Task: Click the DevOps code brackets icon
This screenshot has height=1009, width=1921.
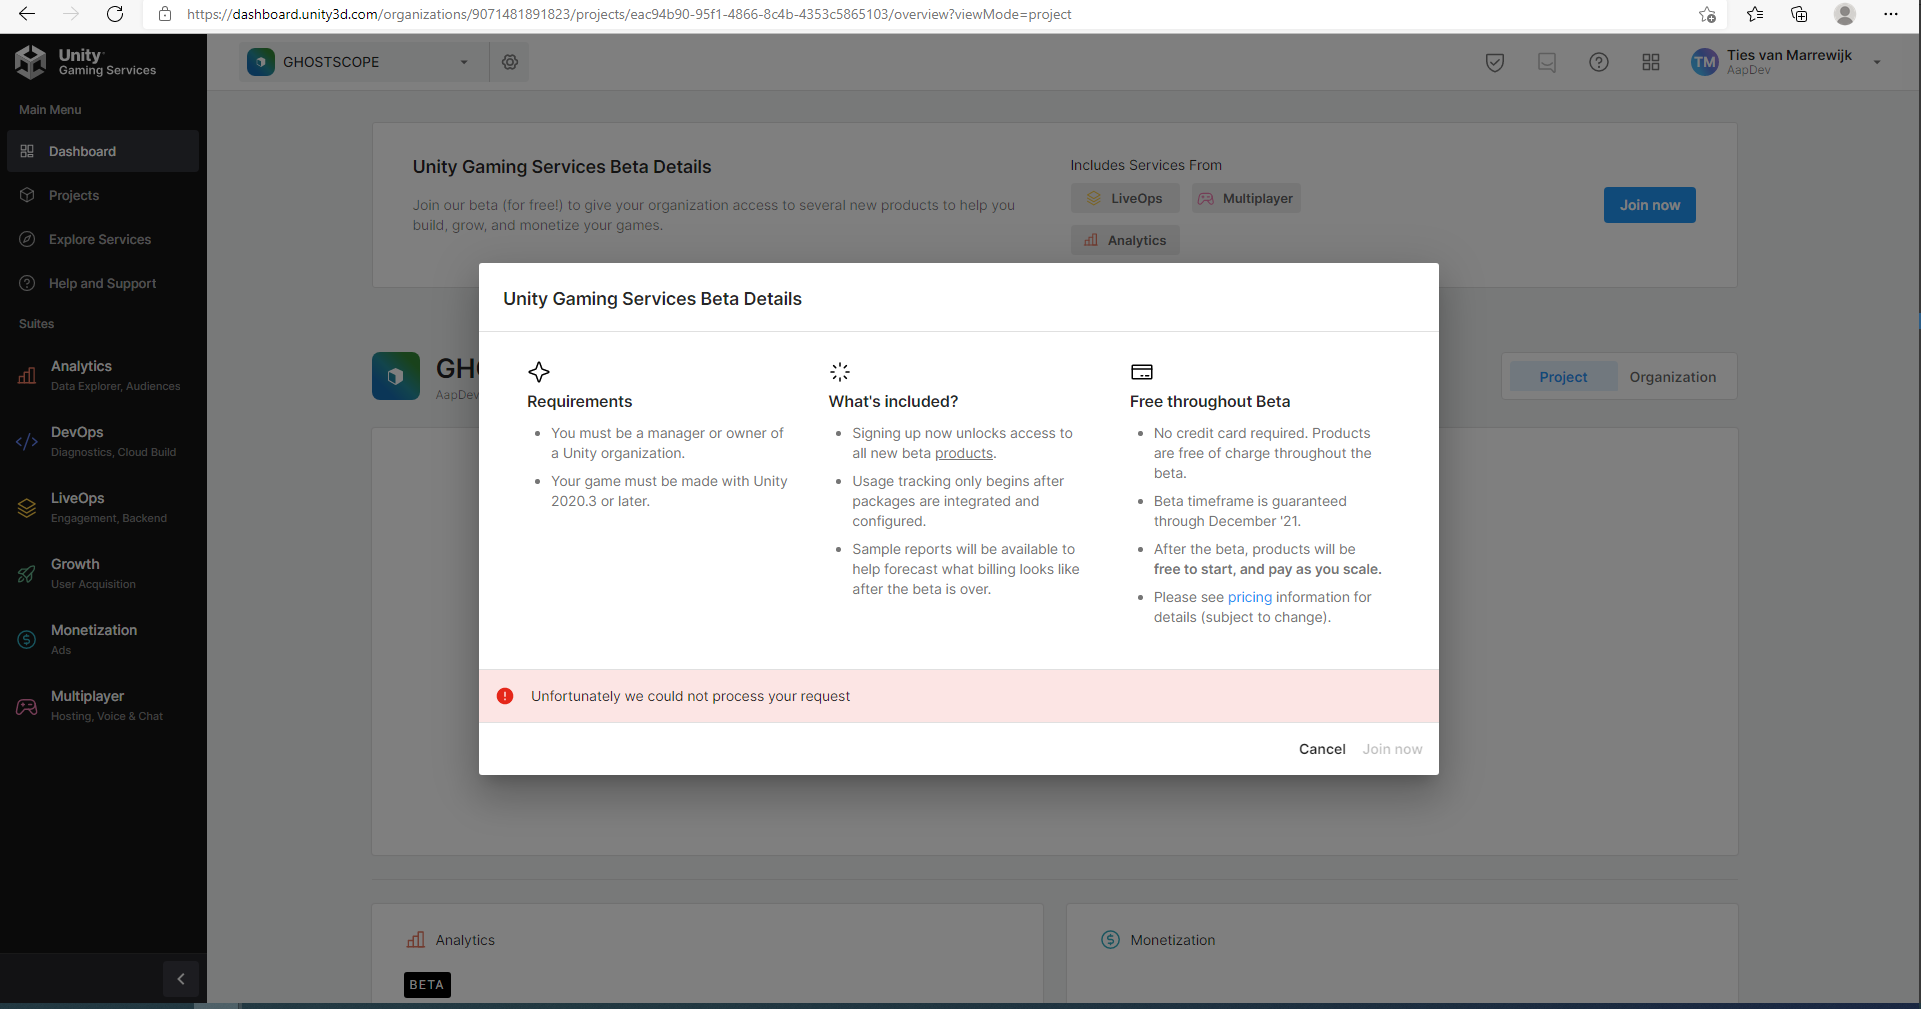Action: [x=27, y=441]
